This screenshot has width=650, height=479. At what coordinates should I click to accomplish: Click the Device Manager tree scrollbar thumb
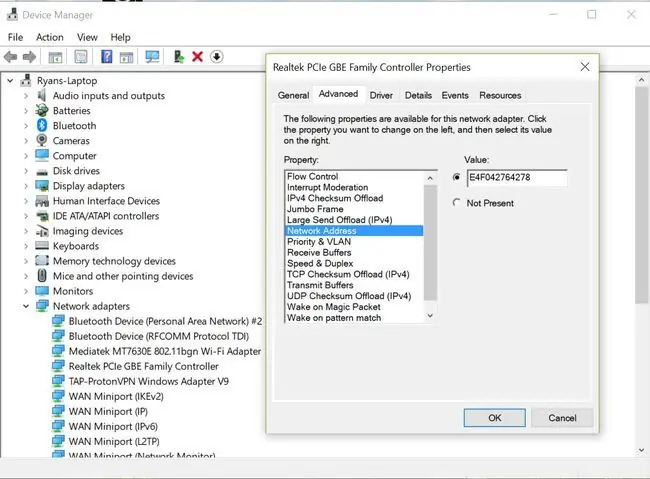[641, 195]
